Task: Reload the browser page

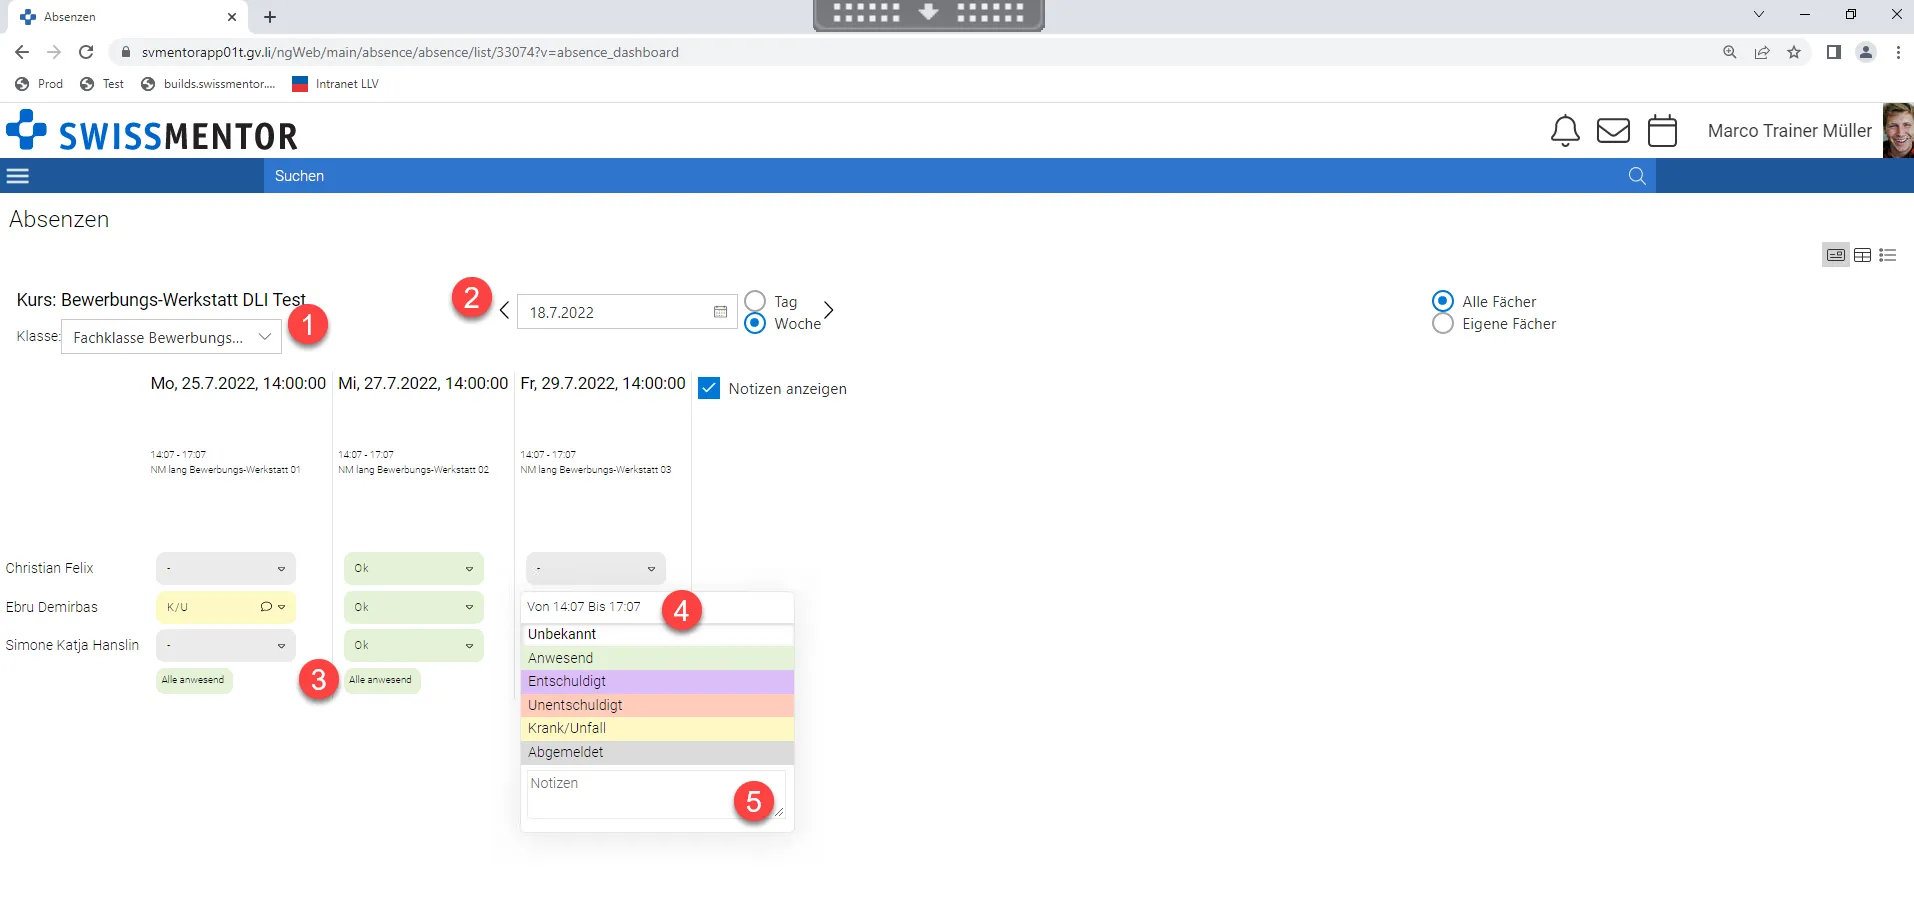Action: click(86, 52)
